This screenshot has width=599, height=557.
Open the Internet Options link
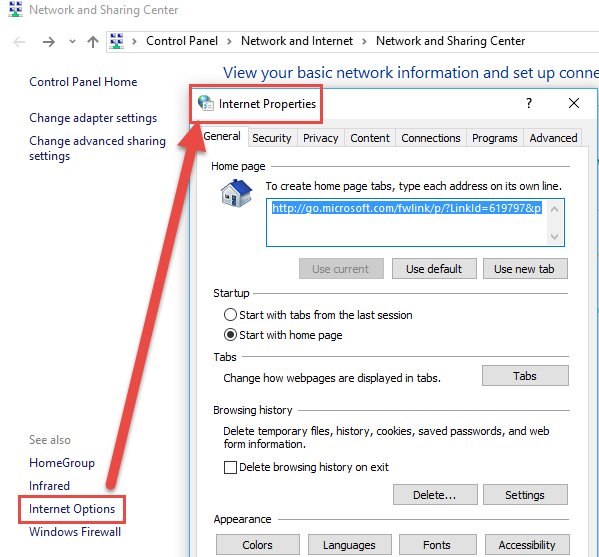click(72, 509)
